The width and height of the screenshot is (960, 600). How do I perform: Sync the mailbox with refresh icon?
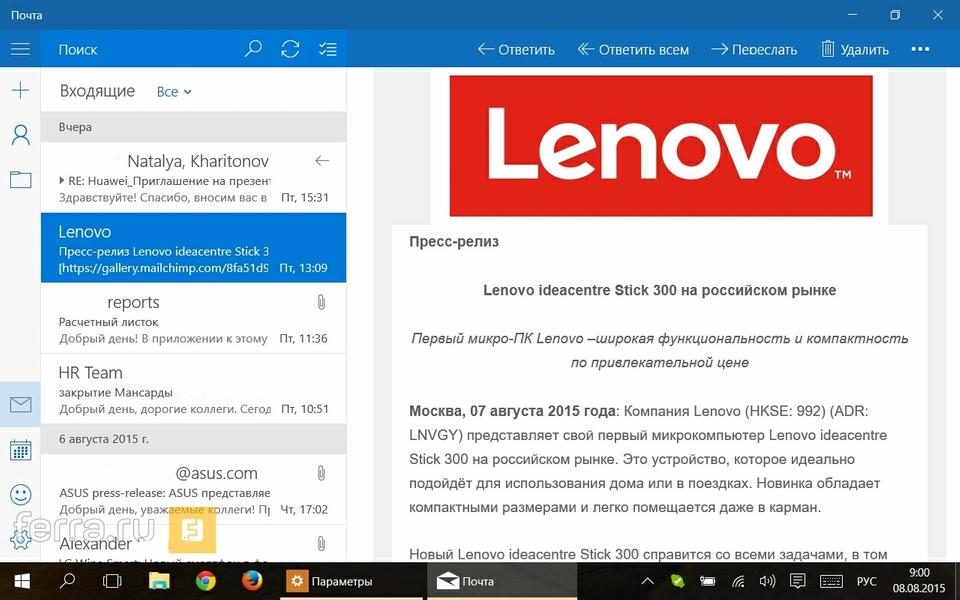tap(290, 49)
